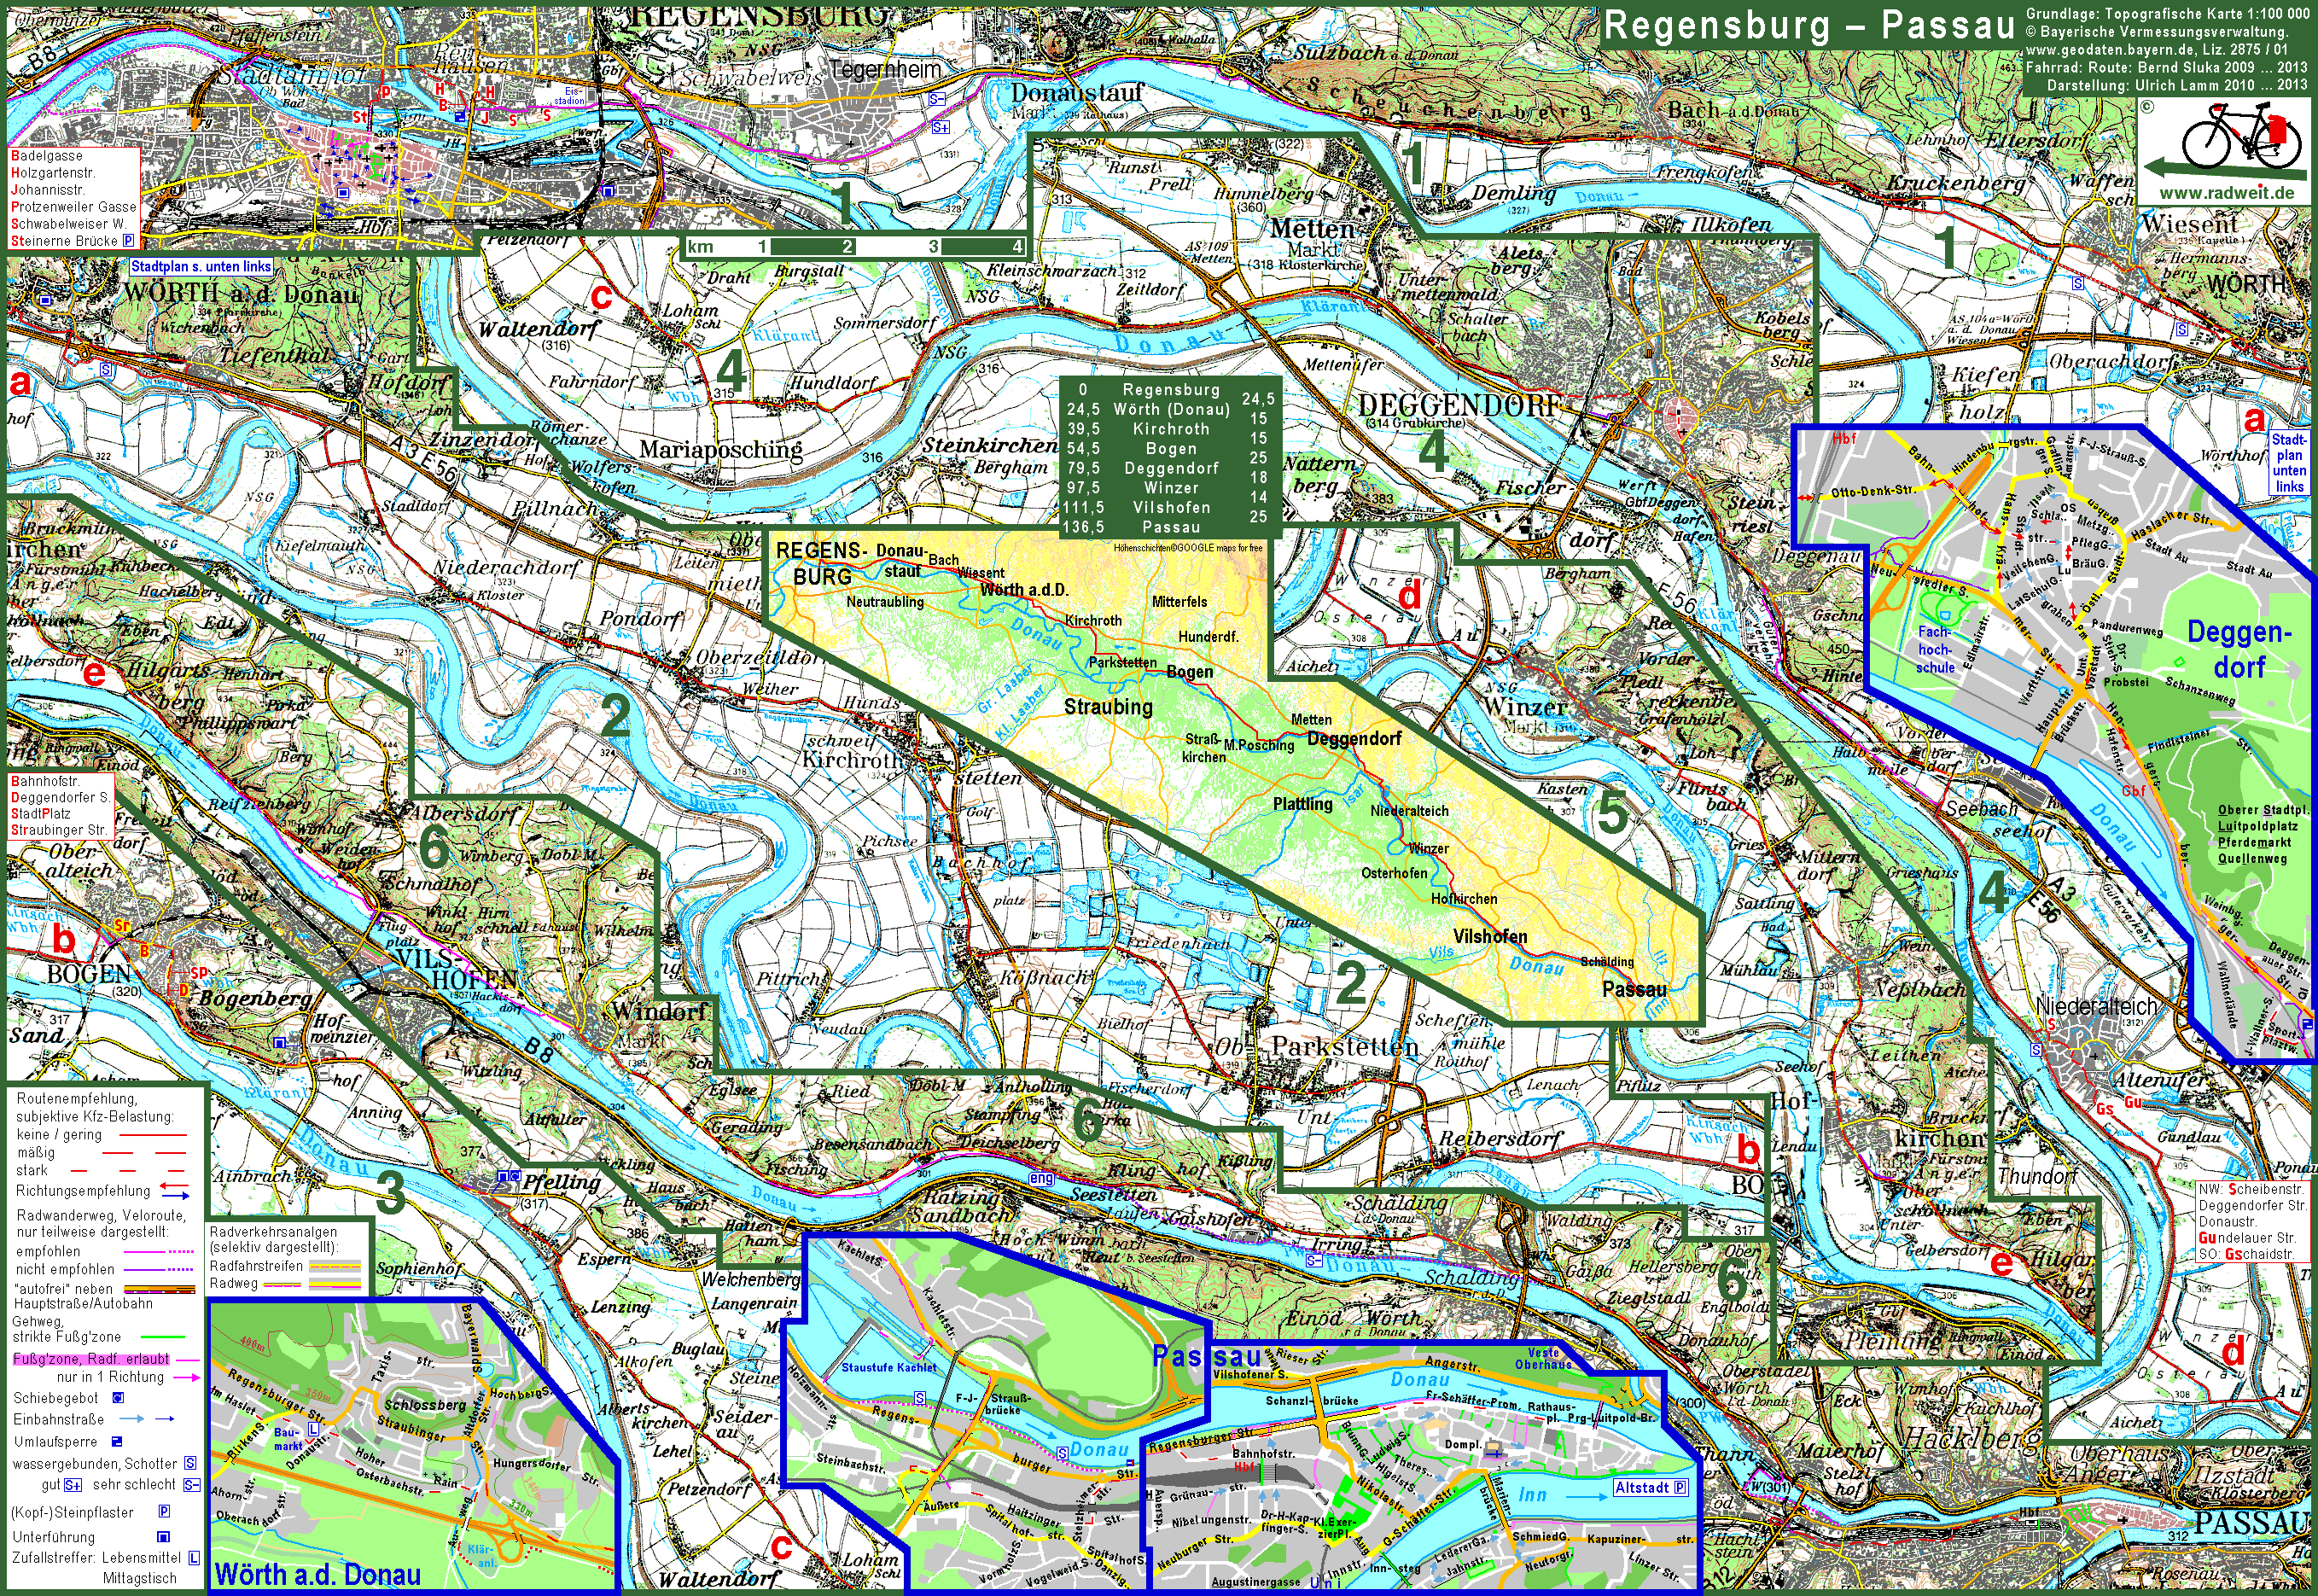The image size is (2318, 1596).
Task: Click the Umlaufsperre symbol in the legend
Action: click(x=117, y=1442)
